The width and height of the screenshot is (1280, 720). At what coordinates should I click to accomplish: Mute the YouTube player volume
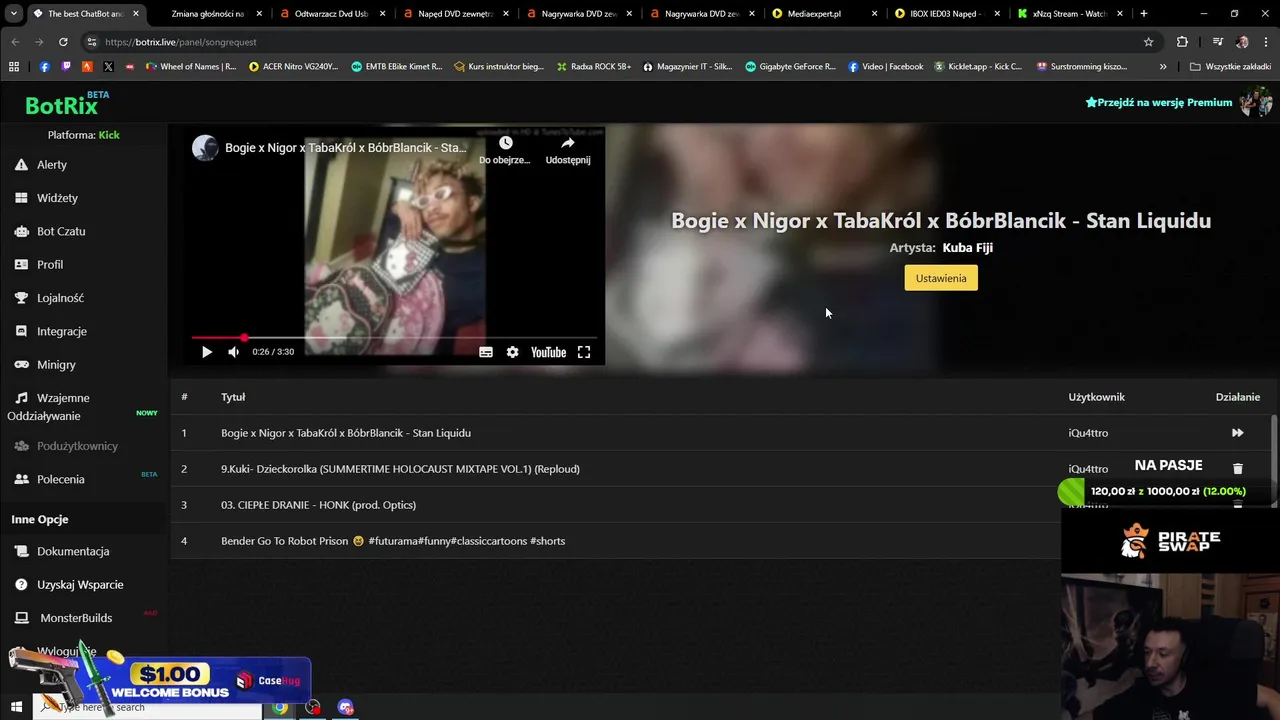click(x=233, y=352)
